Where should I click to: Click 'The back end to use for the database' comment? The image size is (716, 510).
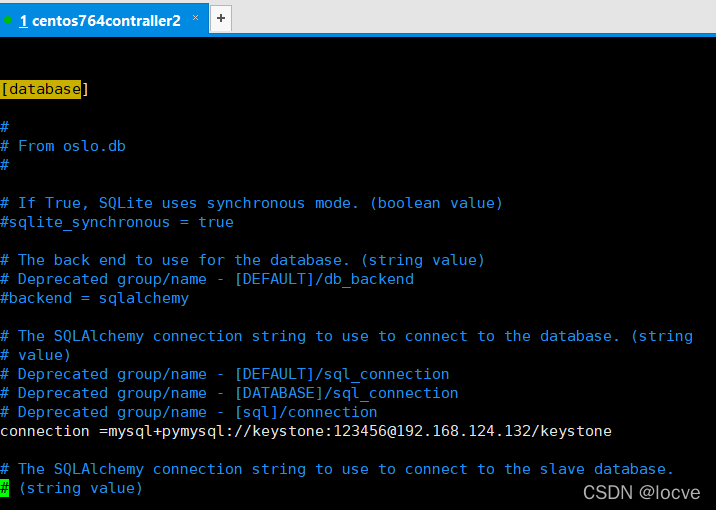[x=242, y=260]
